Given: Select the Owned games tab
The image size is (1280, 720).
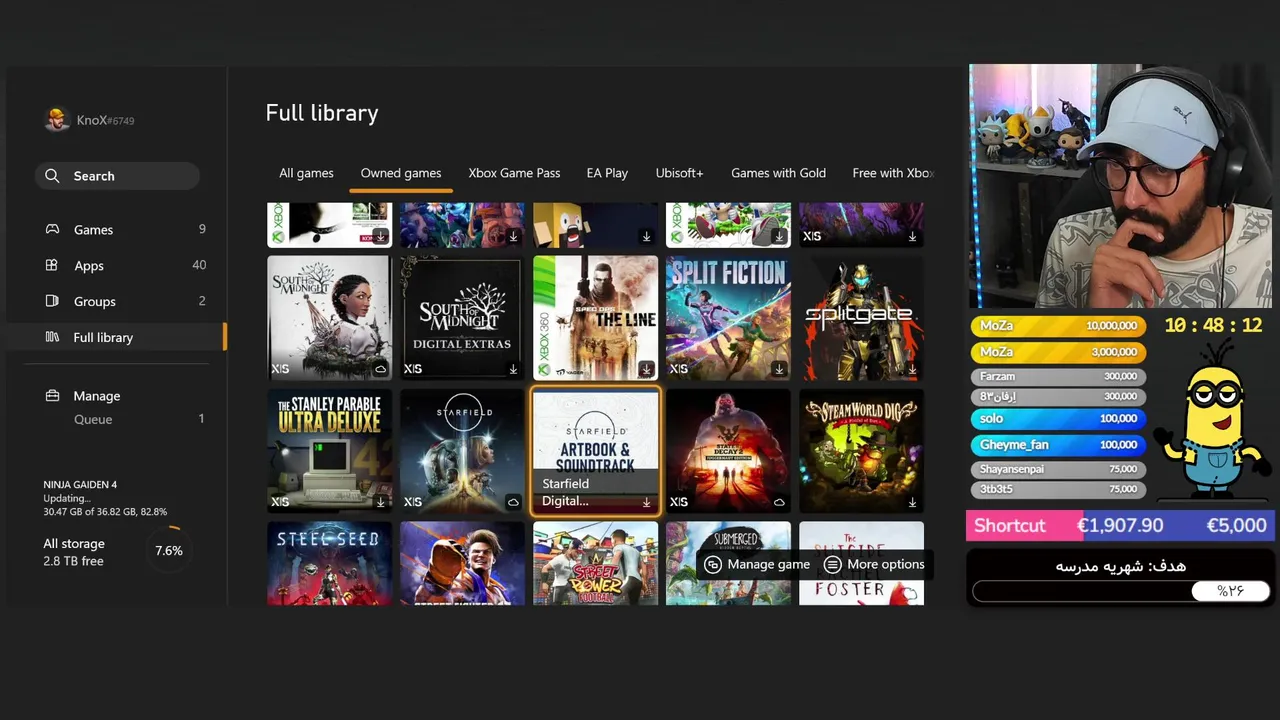Looking at the screenshot, I should (401, 173).
